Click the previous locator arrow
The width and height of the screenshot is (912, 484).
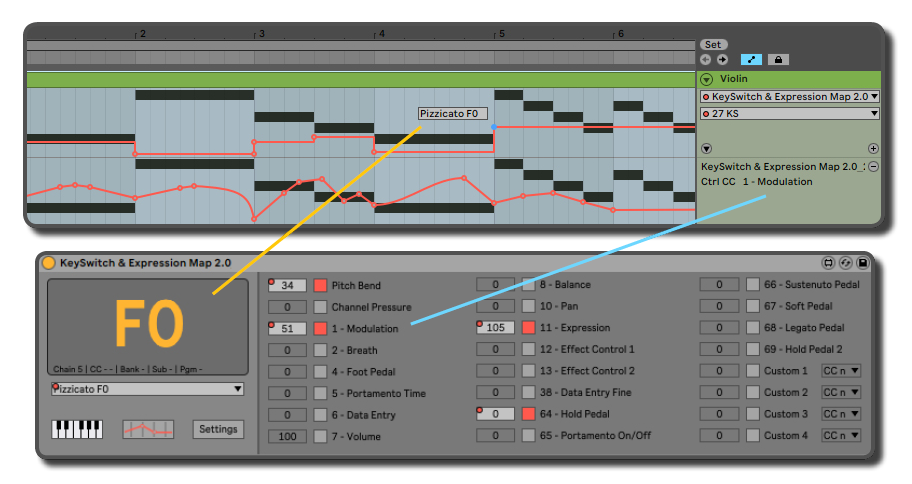click(706, 59)
